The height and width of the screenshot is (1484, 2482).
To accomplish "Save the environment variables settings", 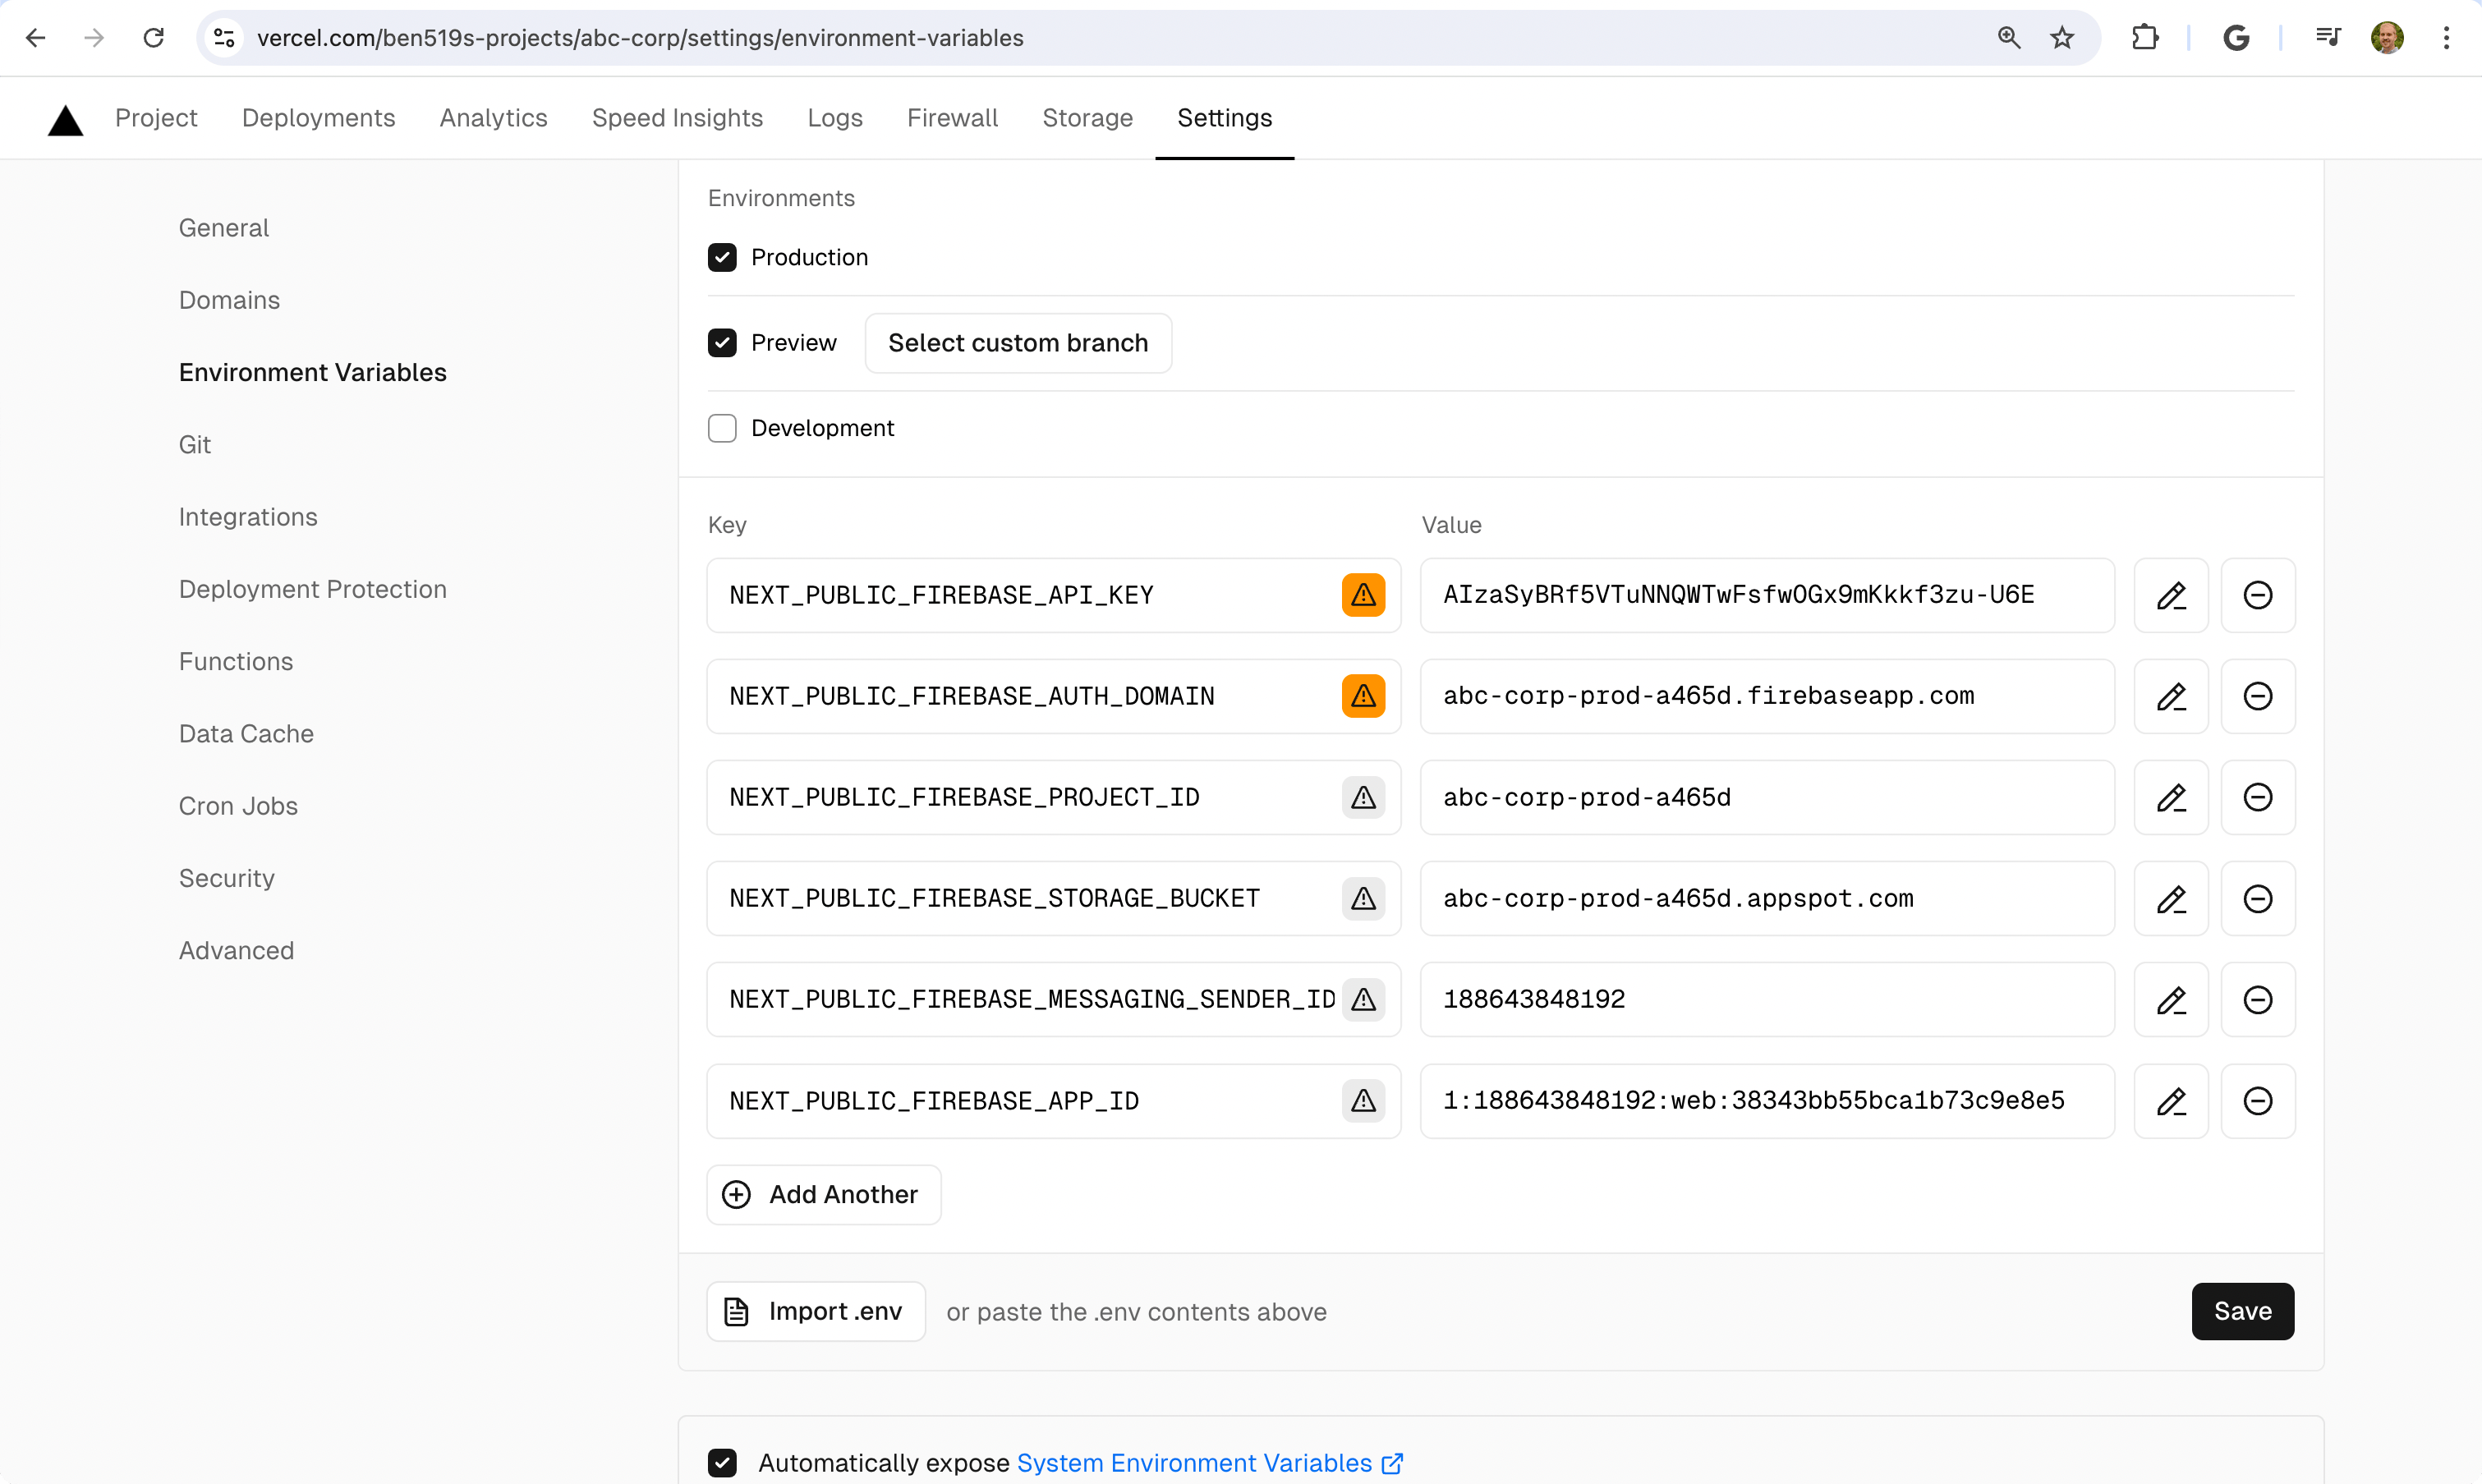I will 2244,1311.
